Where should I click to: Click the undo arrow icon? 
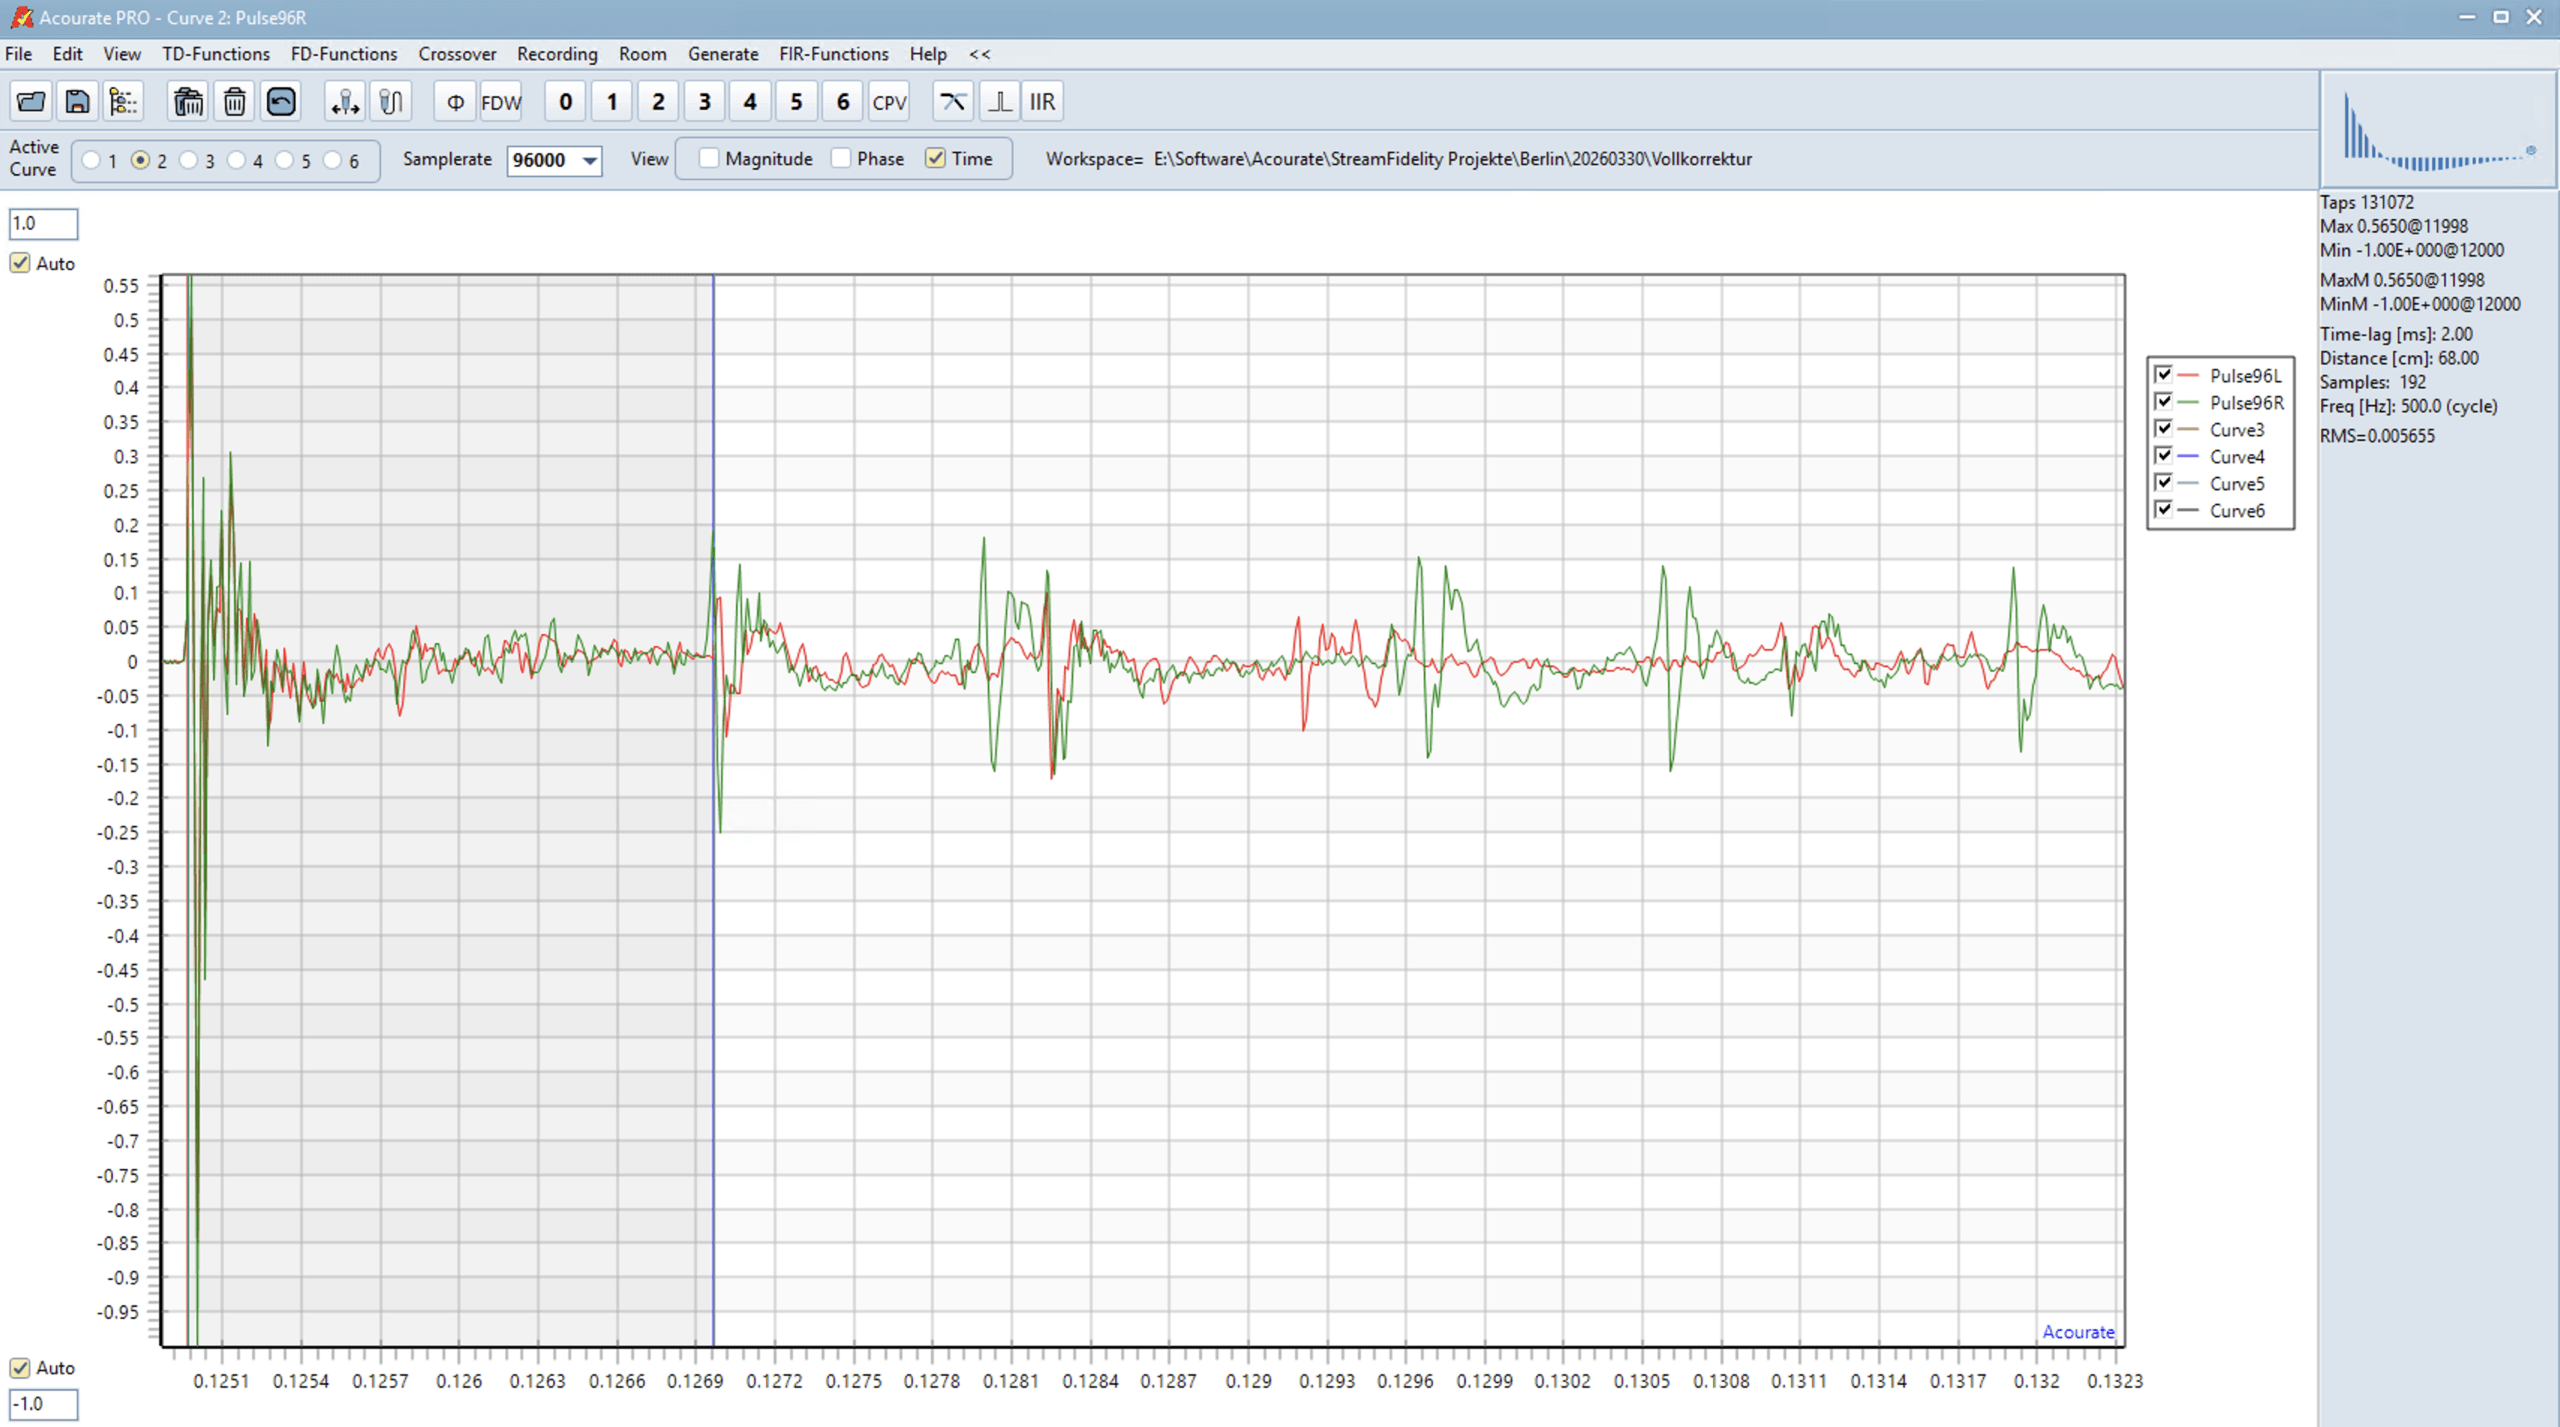point(281,102)
